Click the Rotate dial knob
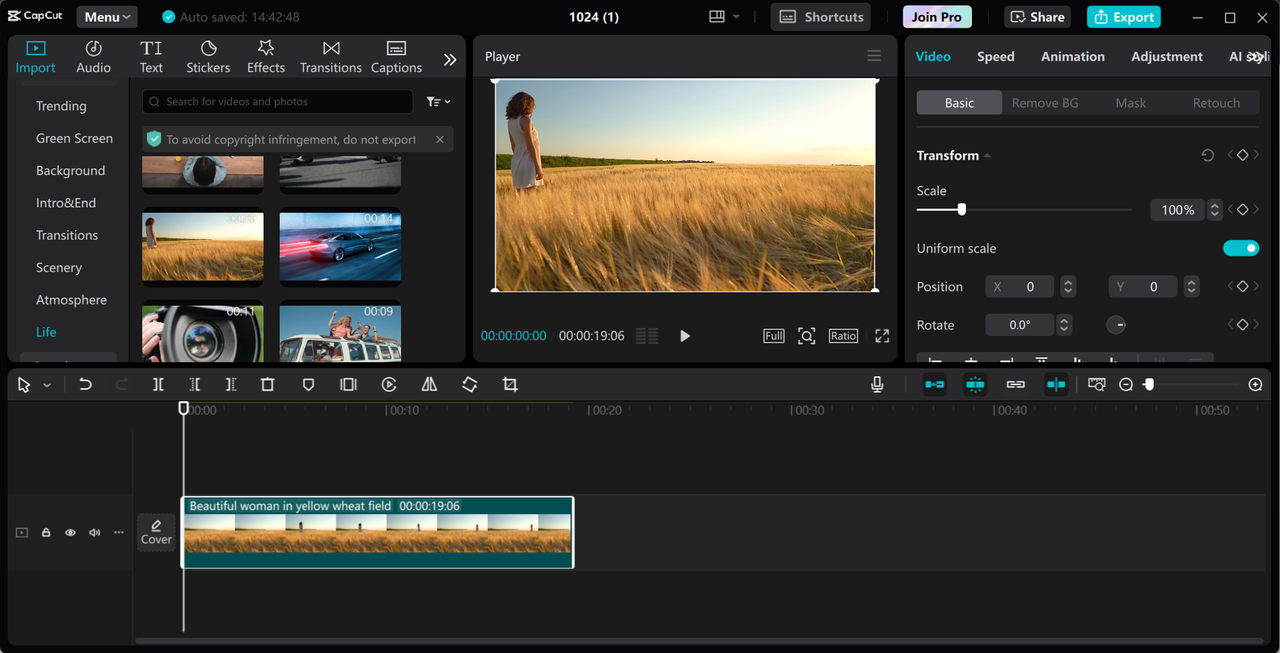This screenshot has width=1280, height=653. (1116, 325)
